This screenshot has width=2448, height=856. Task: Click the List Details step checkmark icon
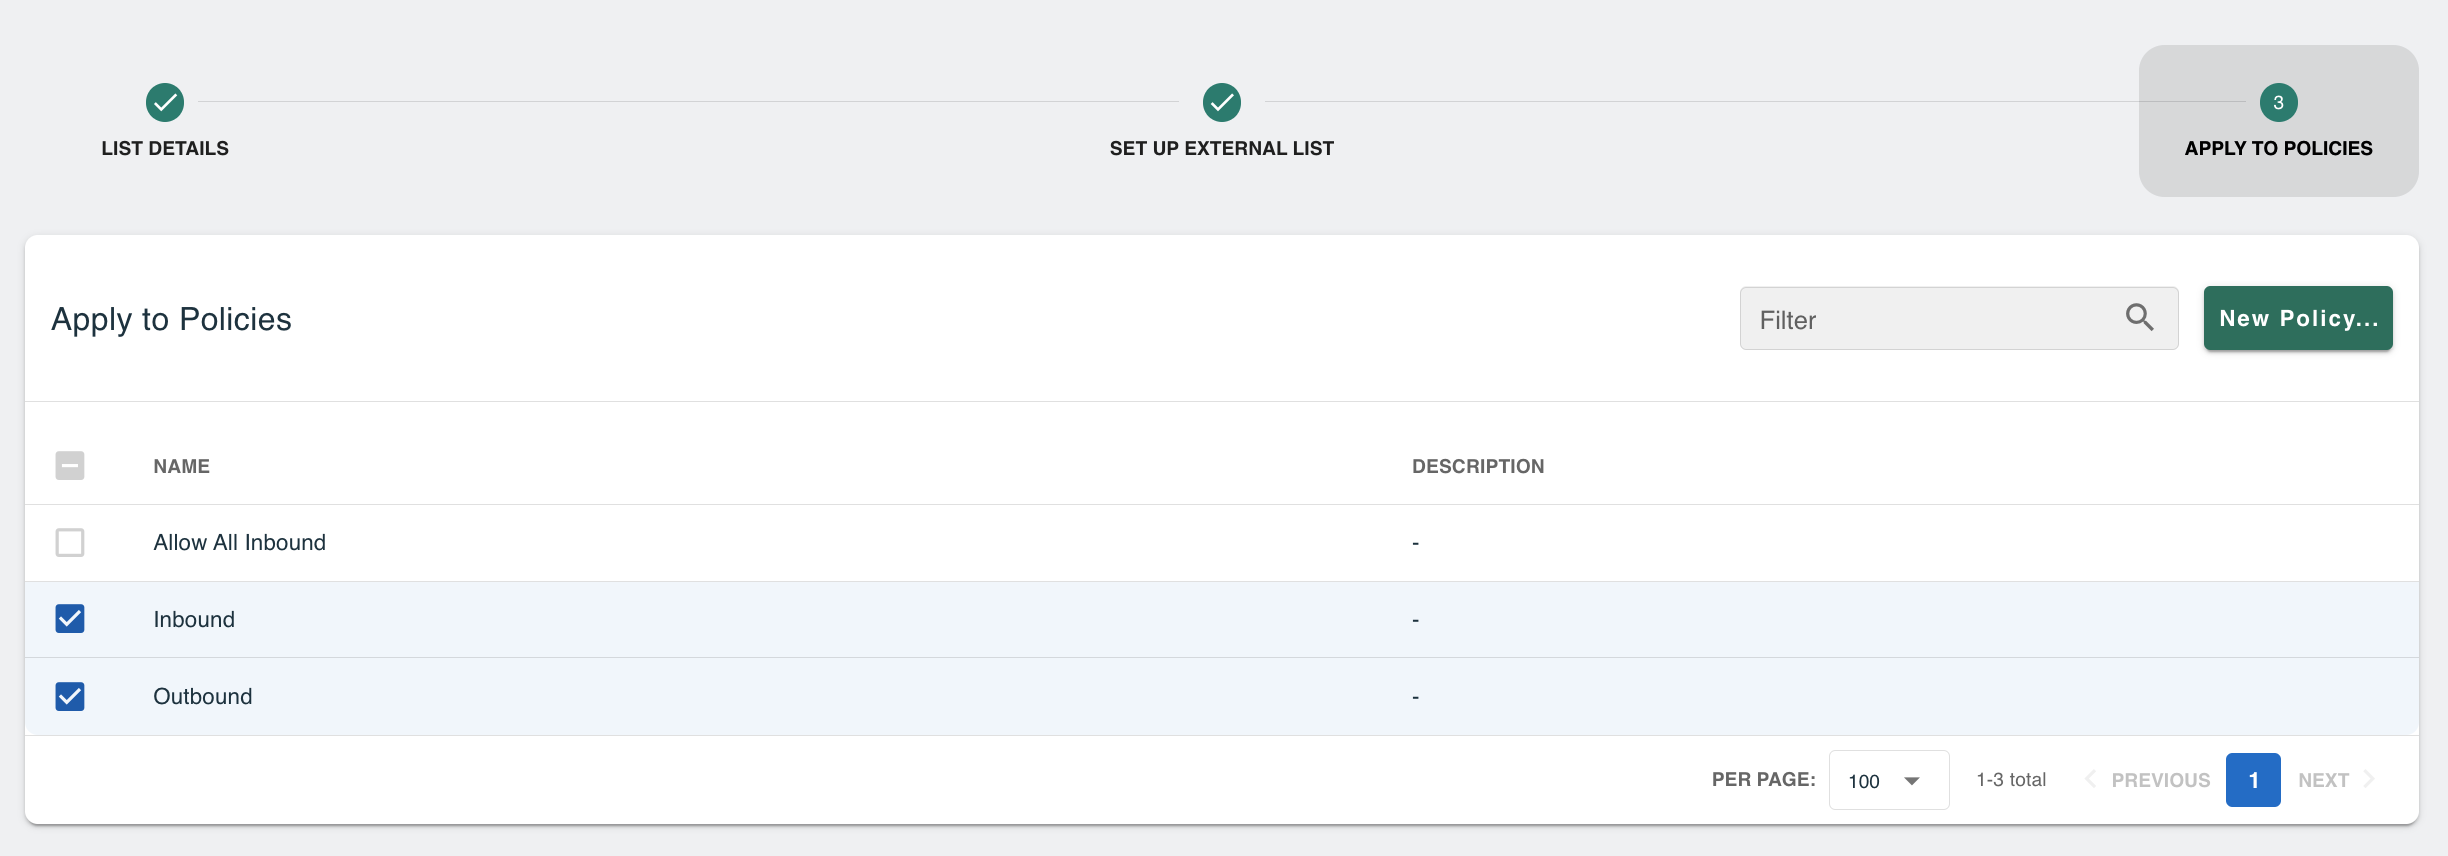(165, 102)
